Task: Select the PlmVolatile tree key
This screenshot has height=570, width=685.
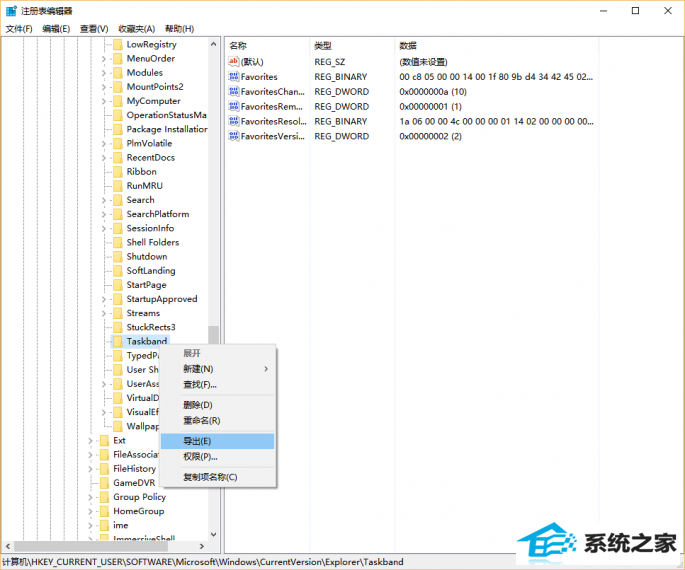Action: coord(149,143)
